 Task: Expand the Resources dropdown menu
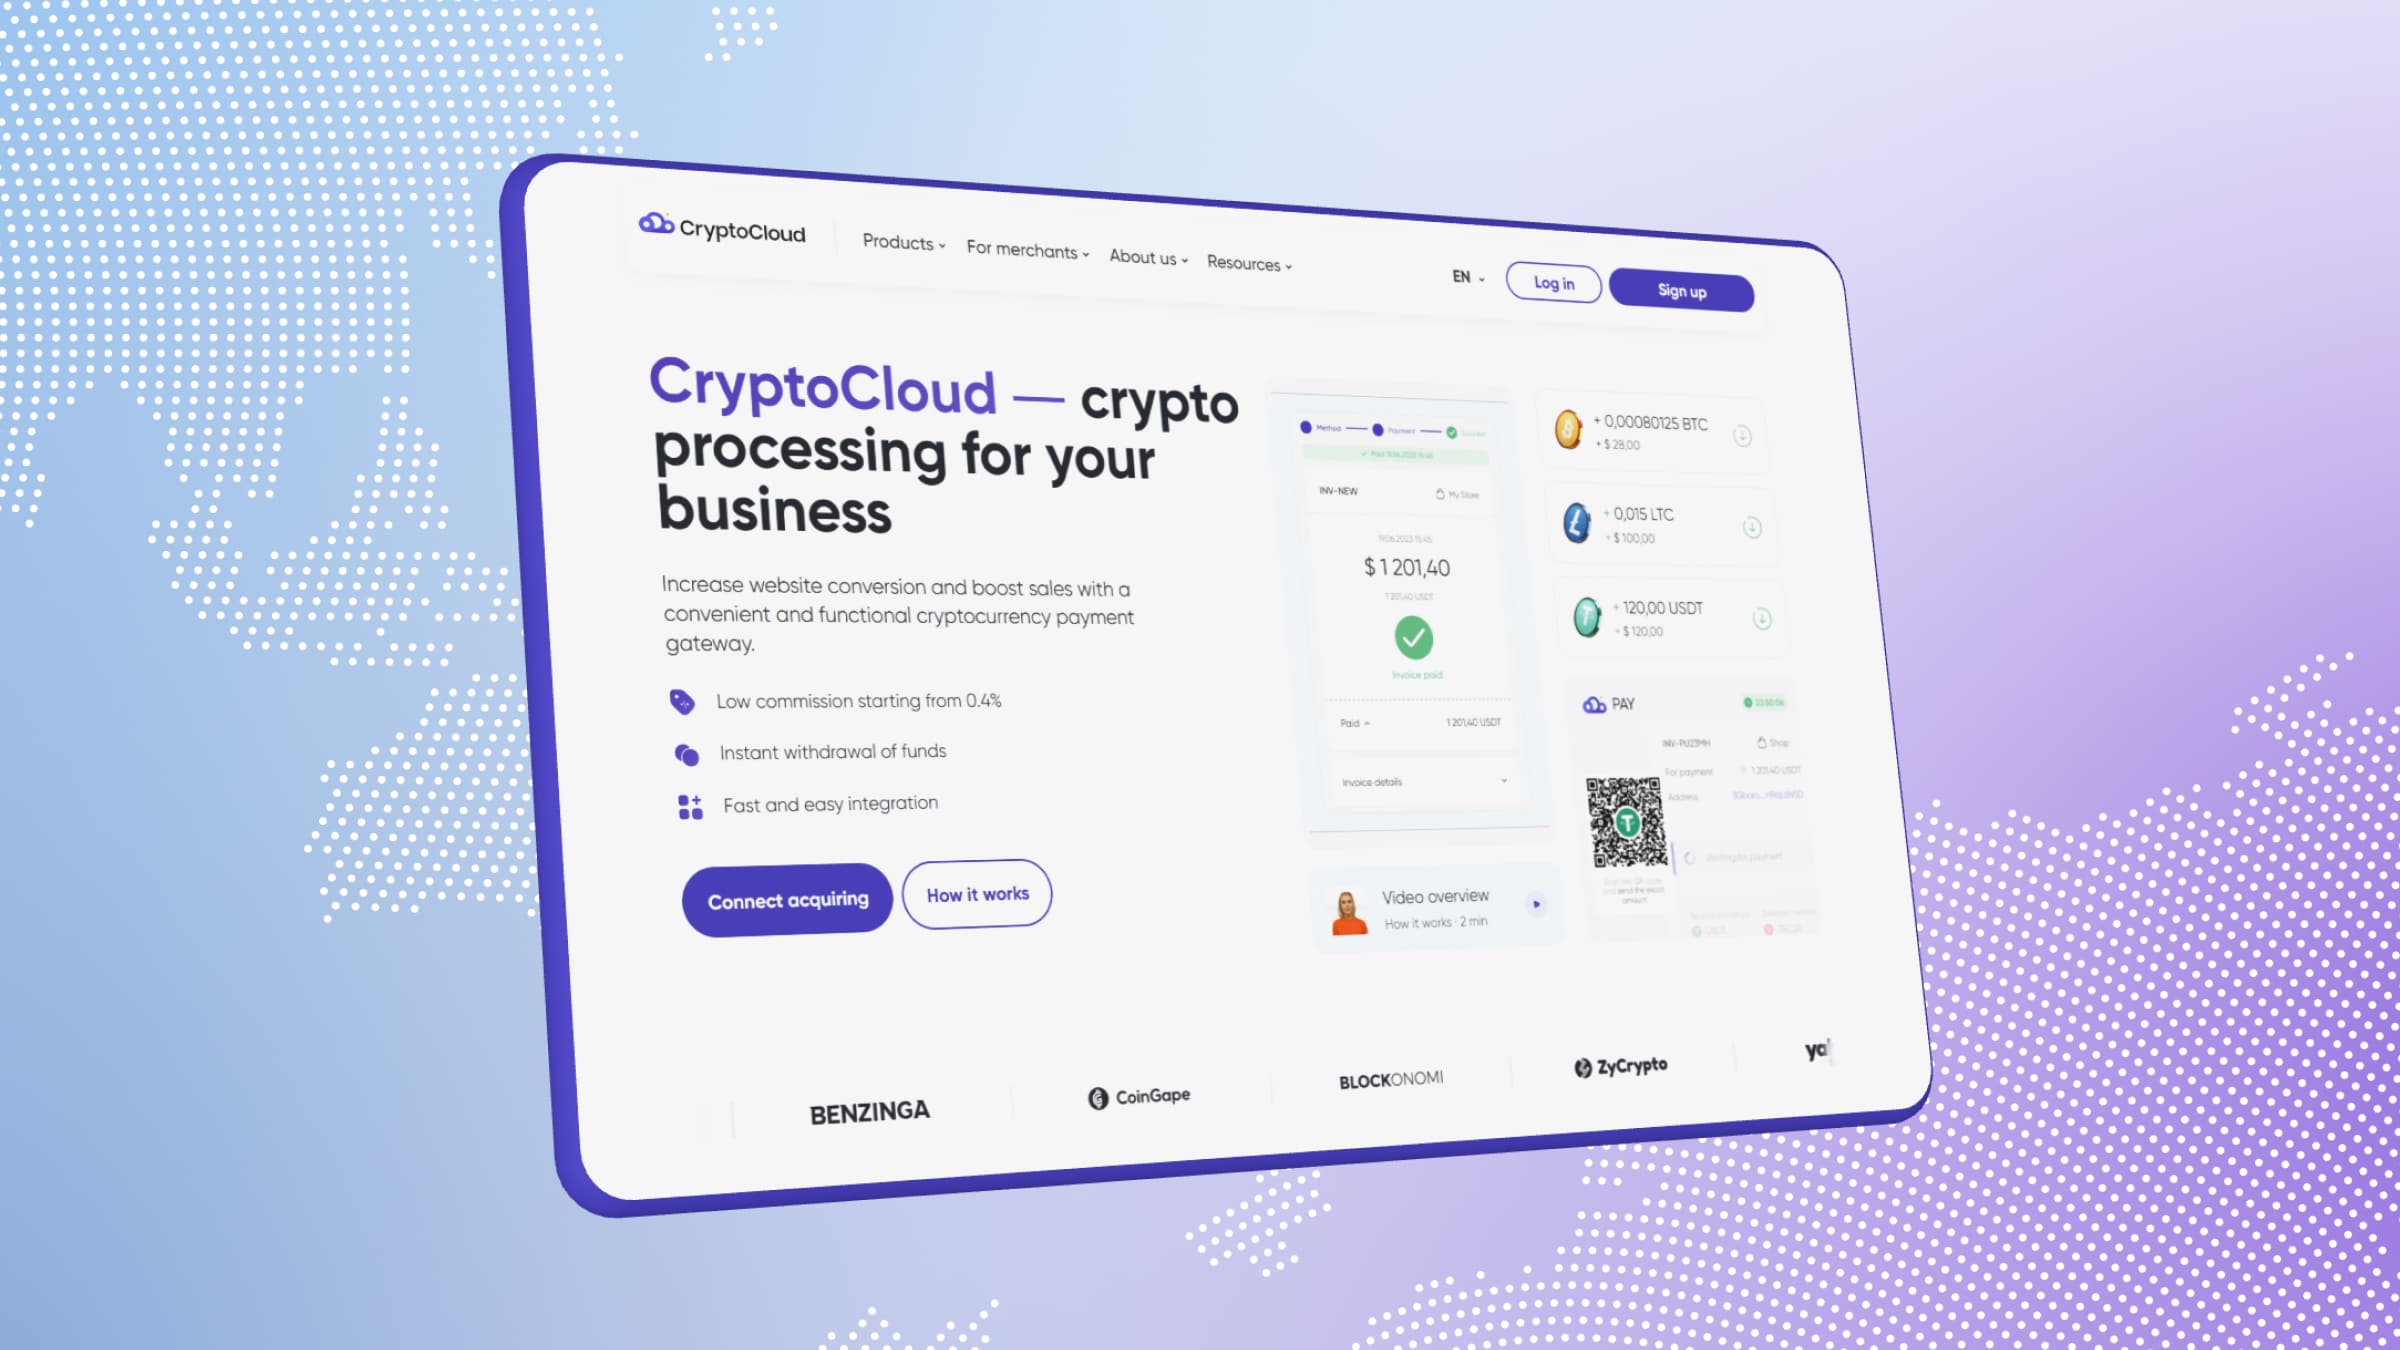(1249, 262)
